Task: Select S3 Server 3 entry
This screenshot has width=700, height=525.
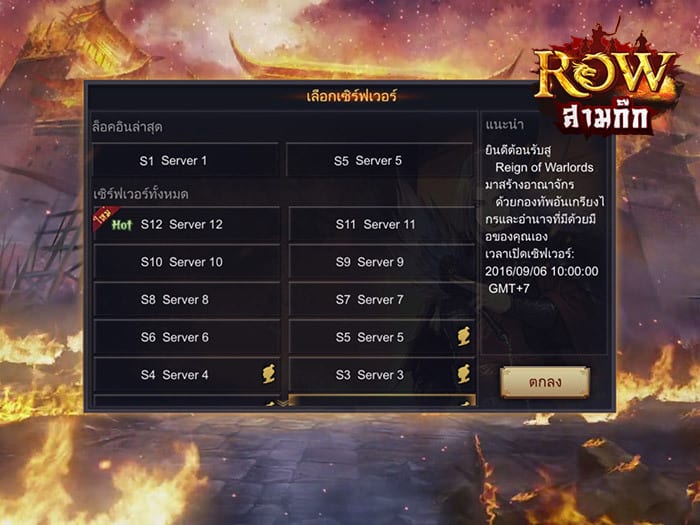Action: (382, 375)
